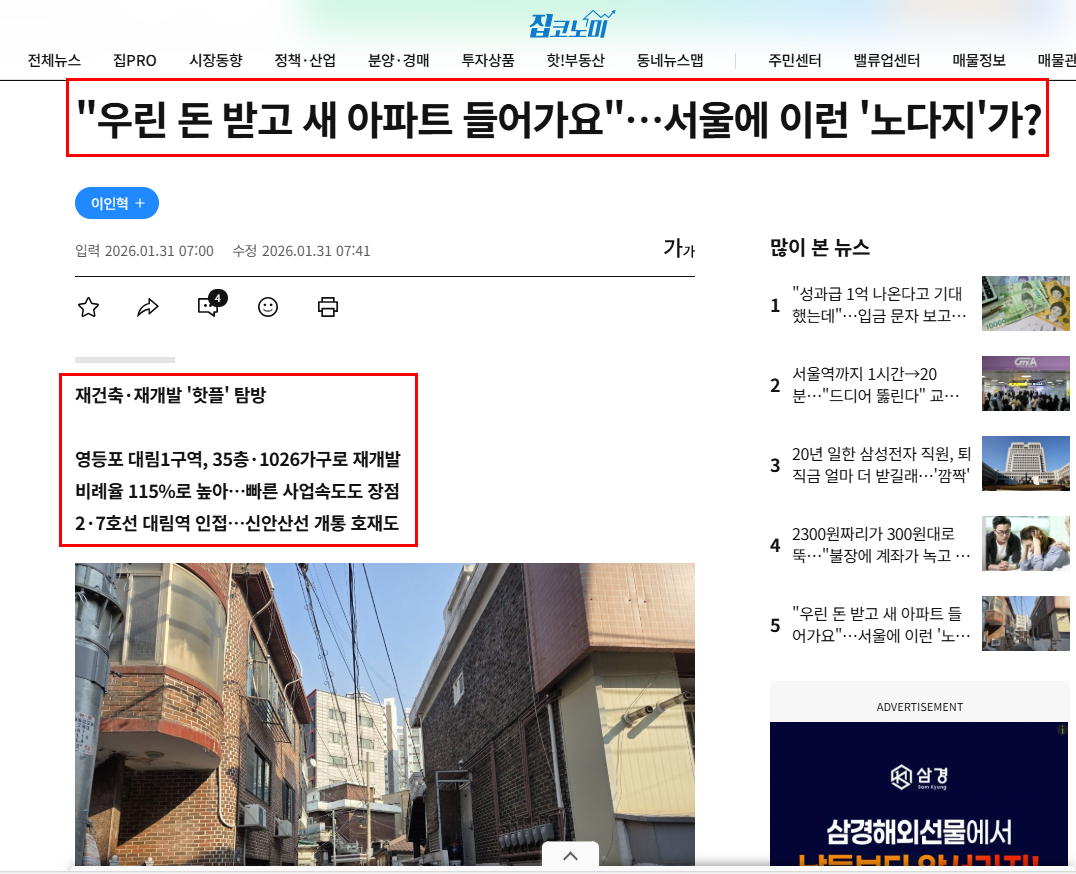Image resolution: width=1076 pixels, height=874 pixels.
Task: Bookmark article with star icon
Action: coord(89,307)
